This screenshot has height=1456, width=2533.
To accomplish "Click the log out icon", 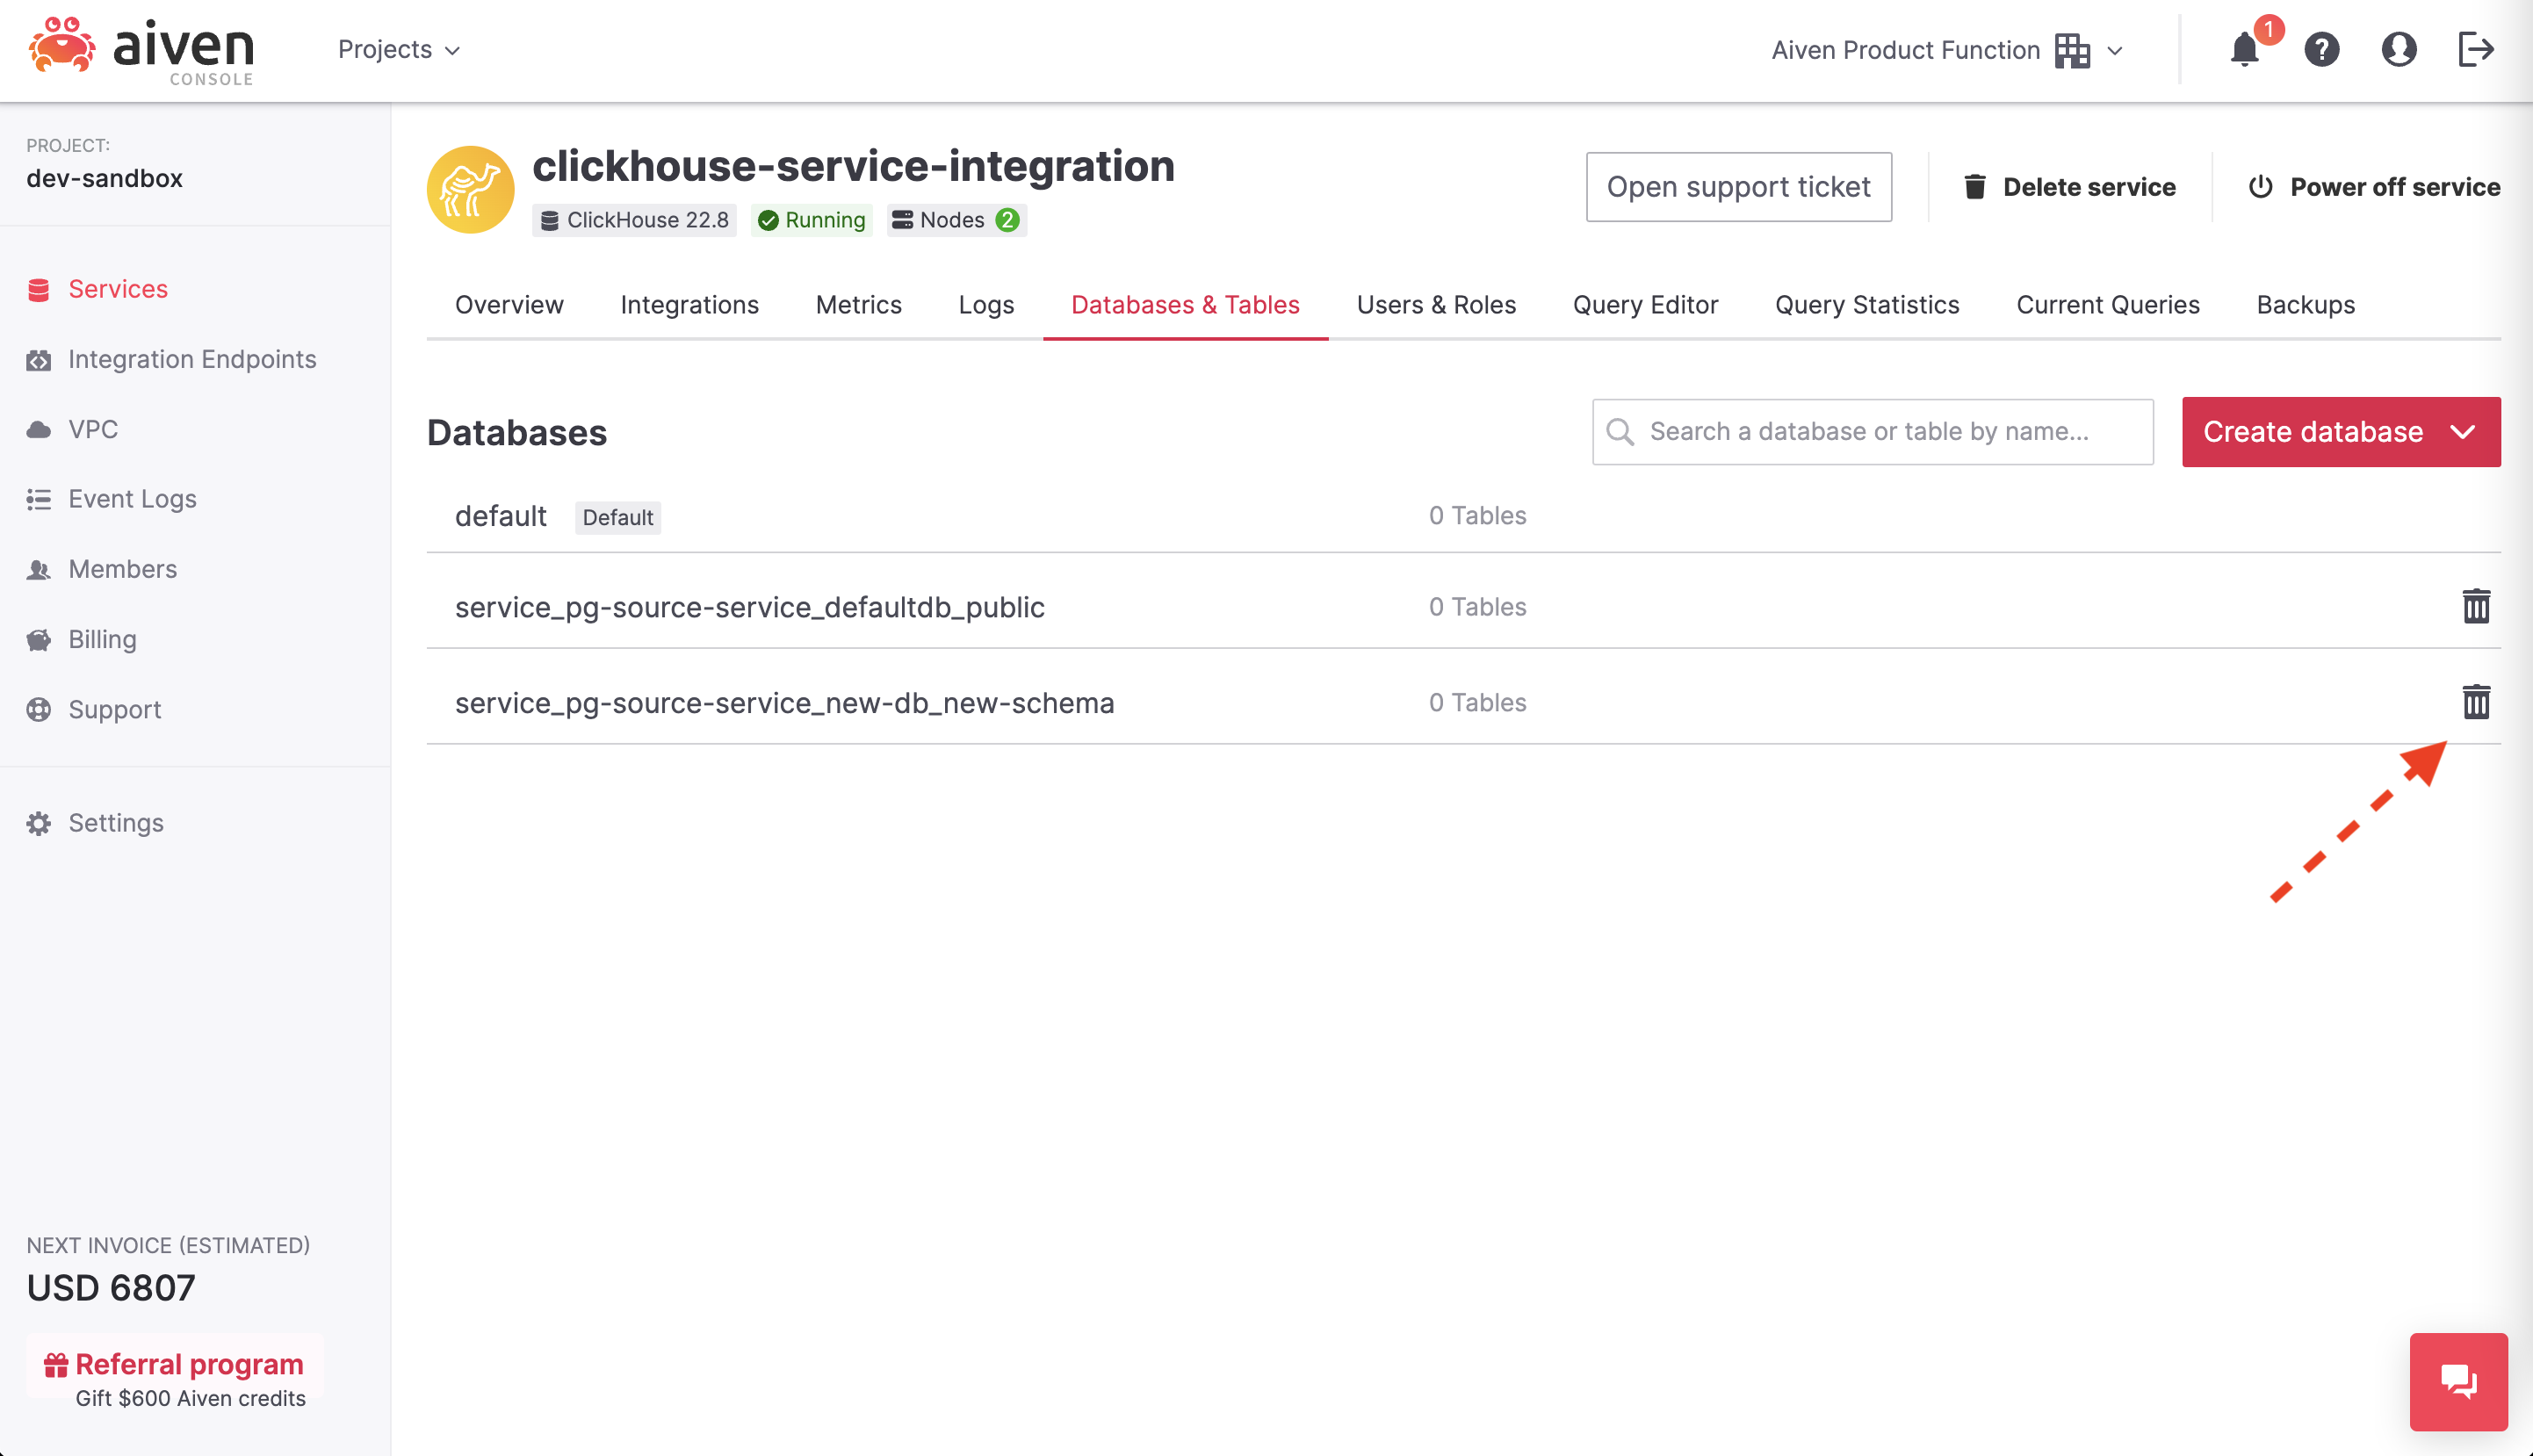I will click(2476, 49).
